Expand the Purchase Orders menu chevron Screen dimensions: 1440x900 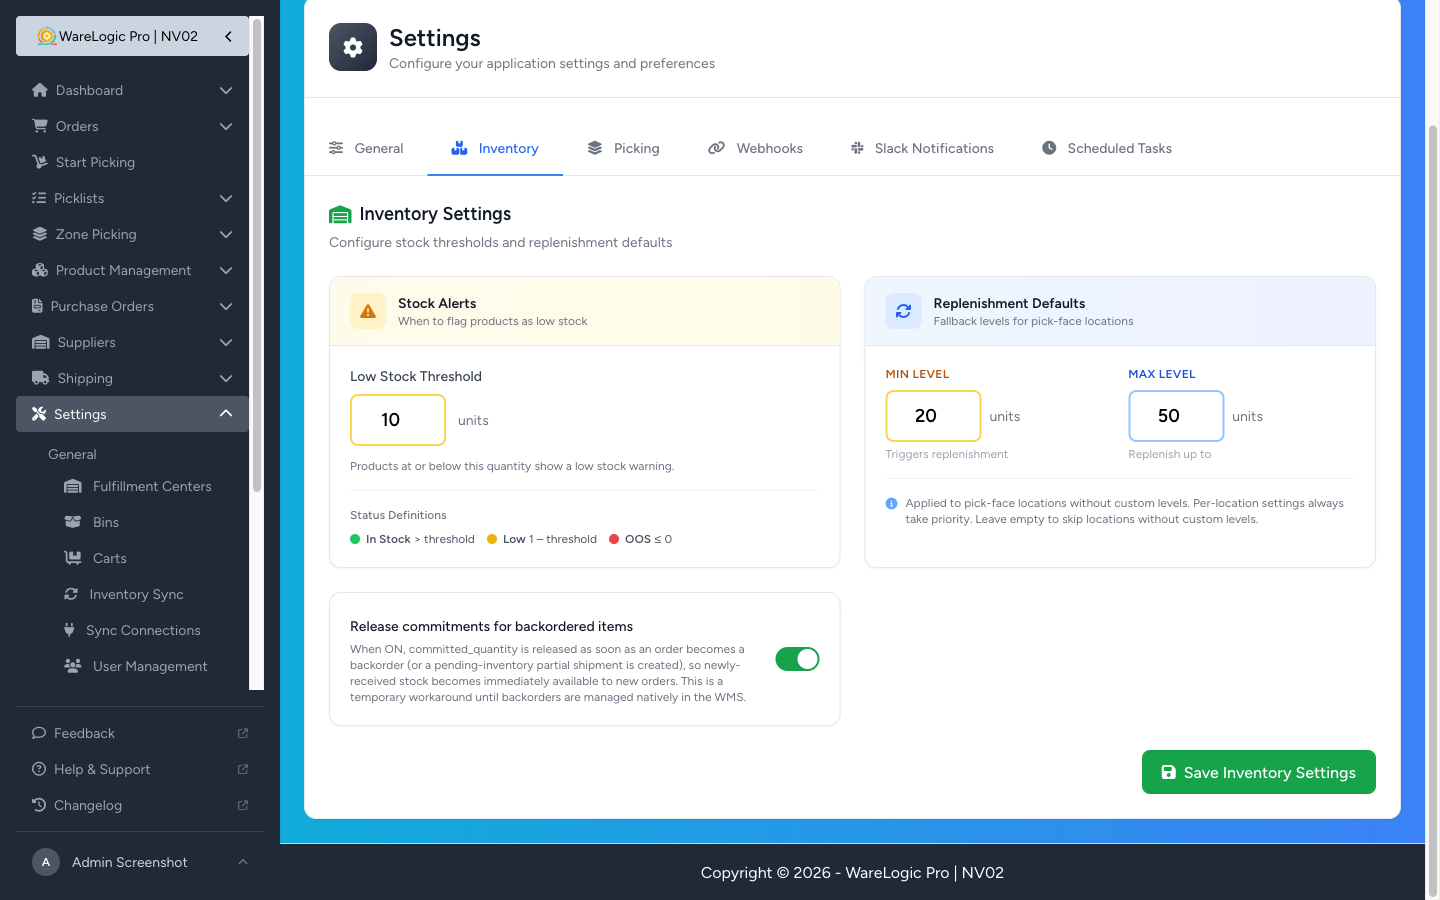pyautogui.click(x=226, y=306)
